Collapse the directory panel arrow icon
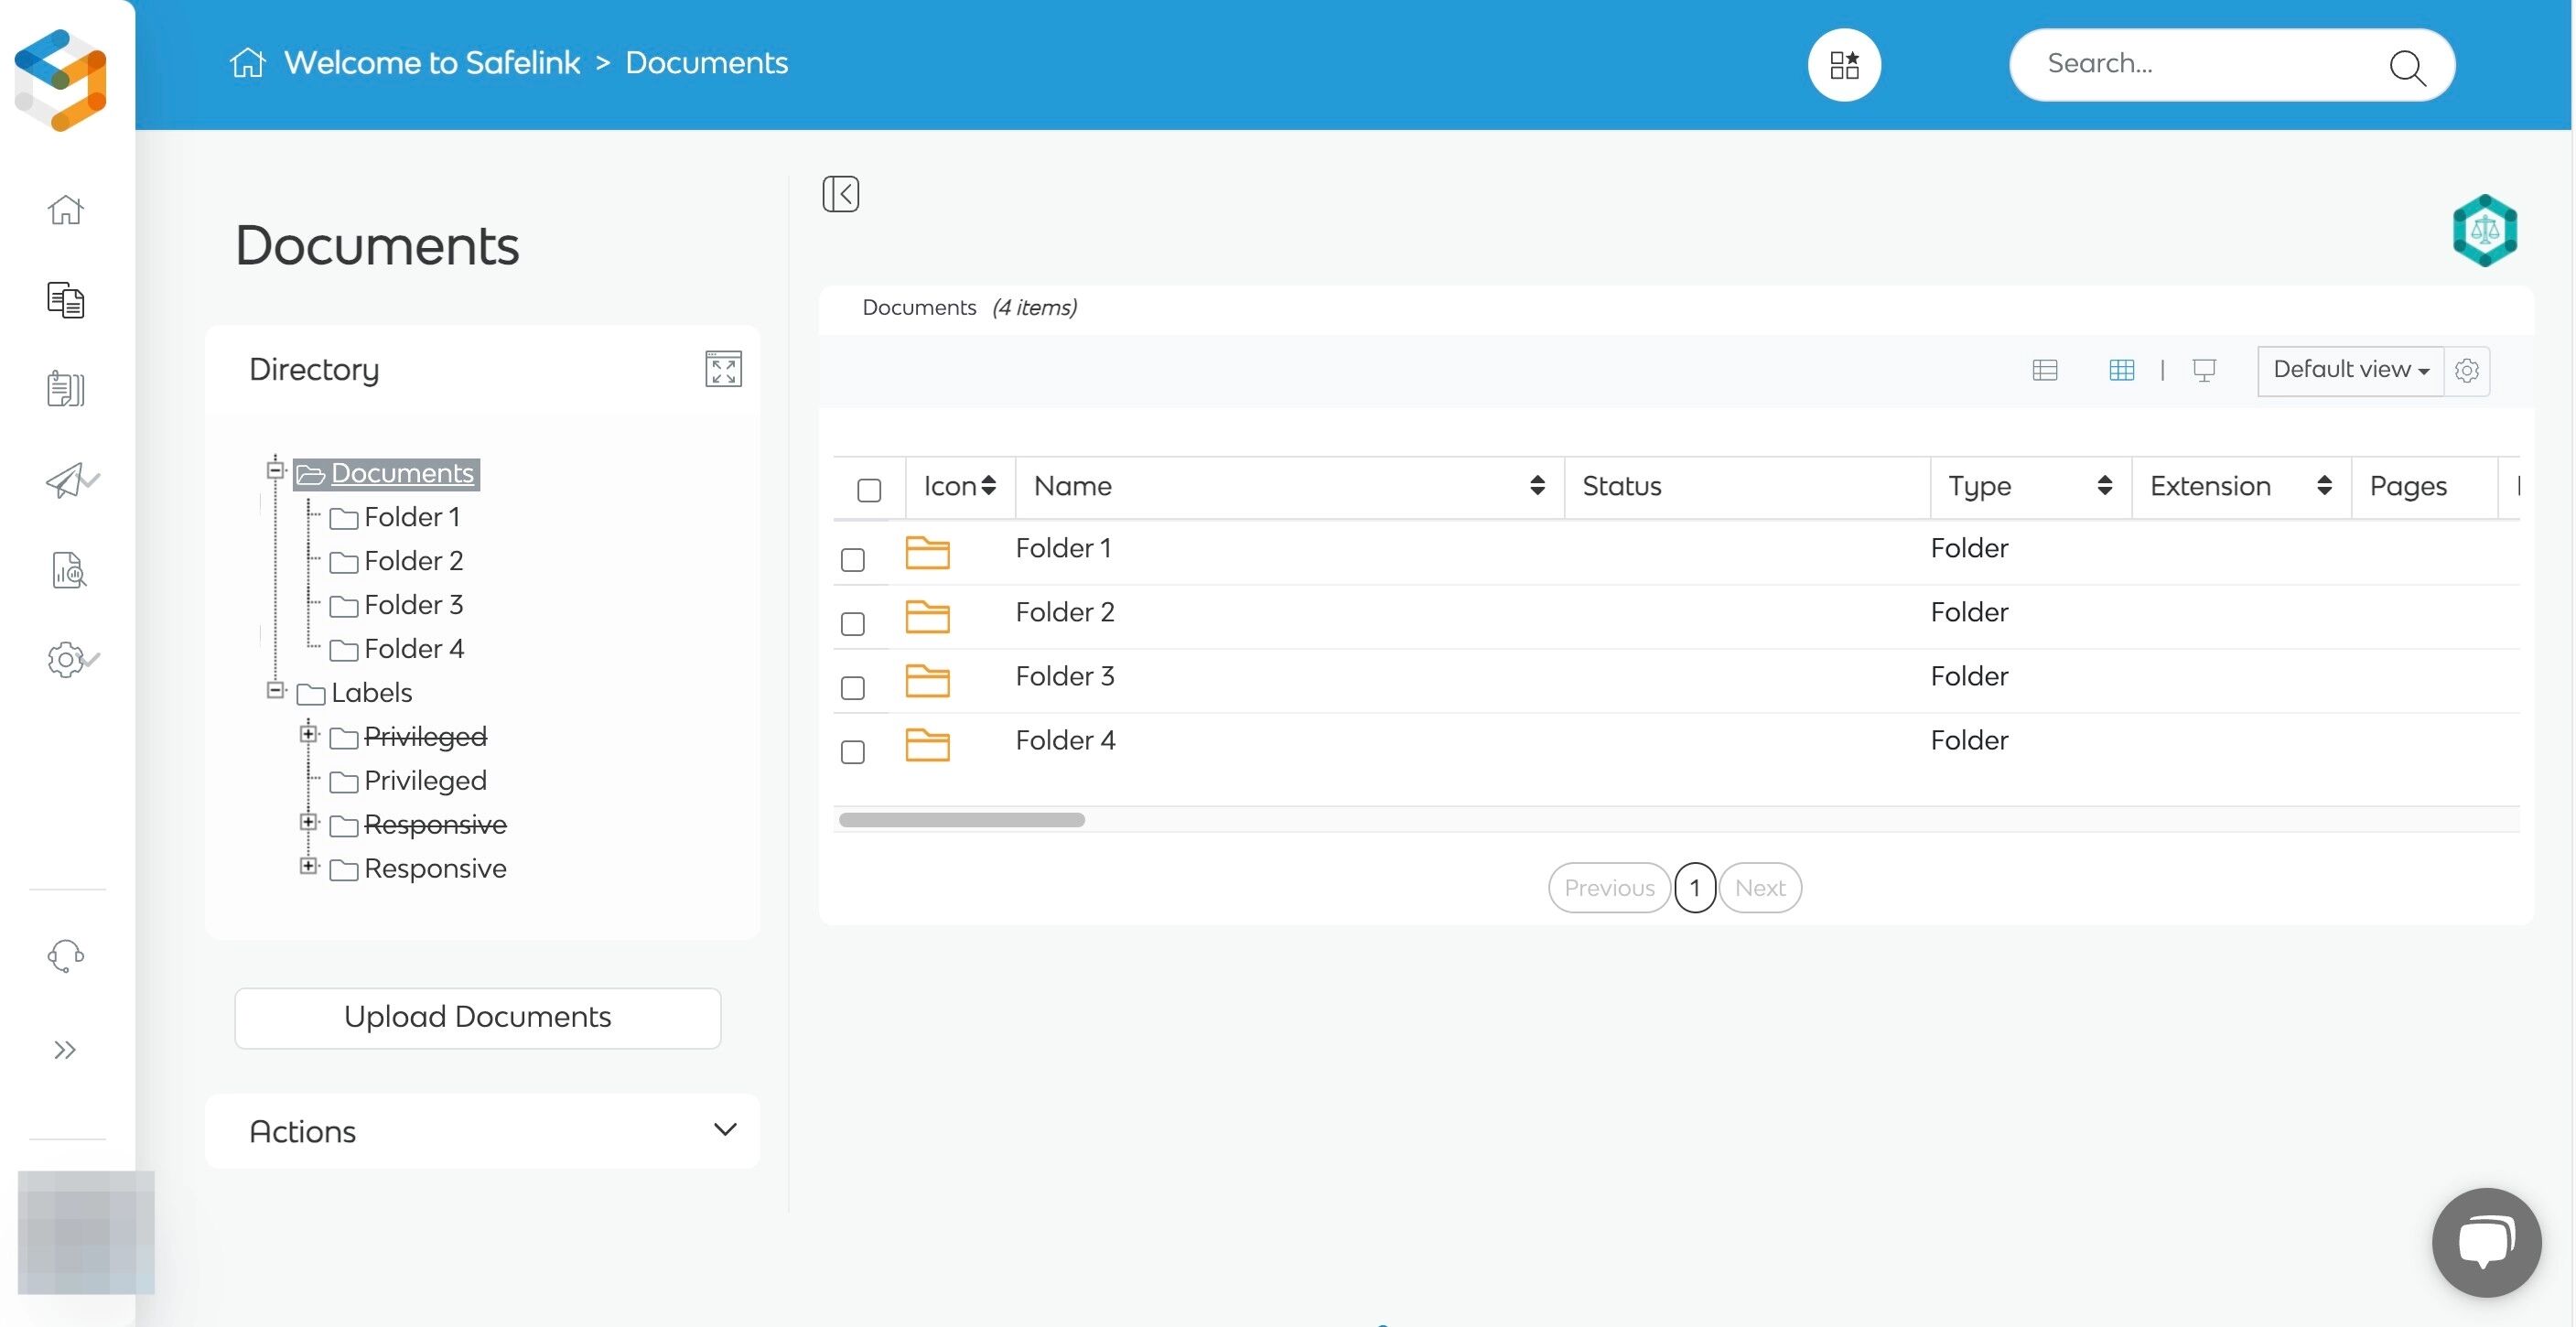 (x=840, y=194)
